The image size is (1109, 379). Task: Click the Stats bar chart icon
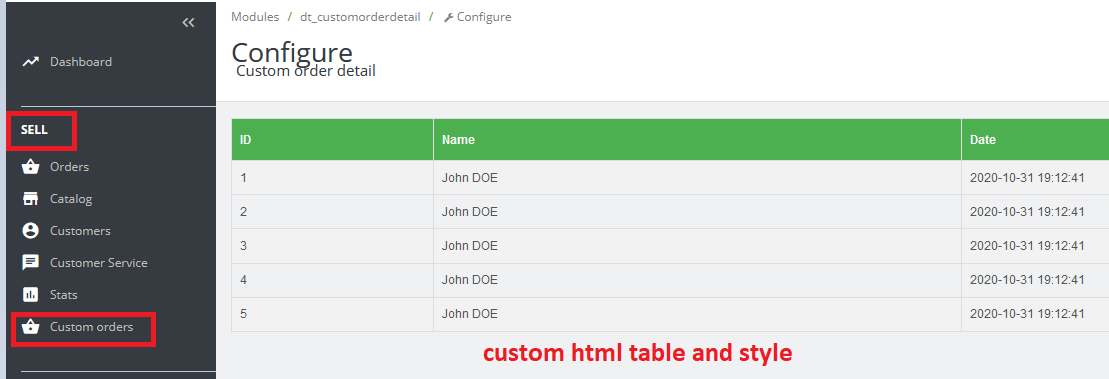click(x=30, y=295)
